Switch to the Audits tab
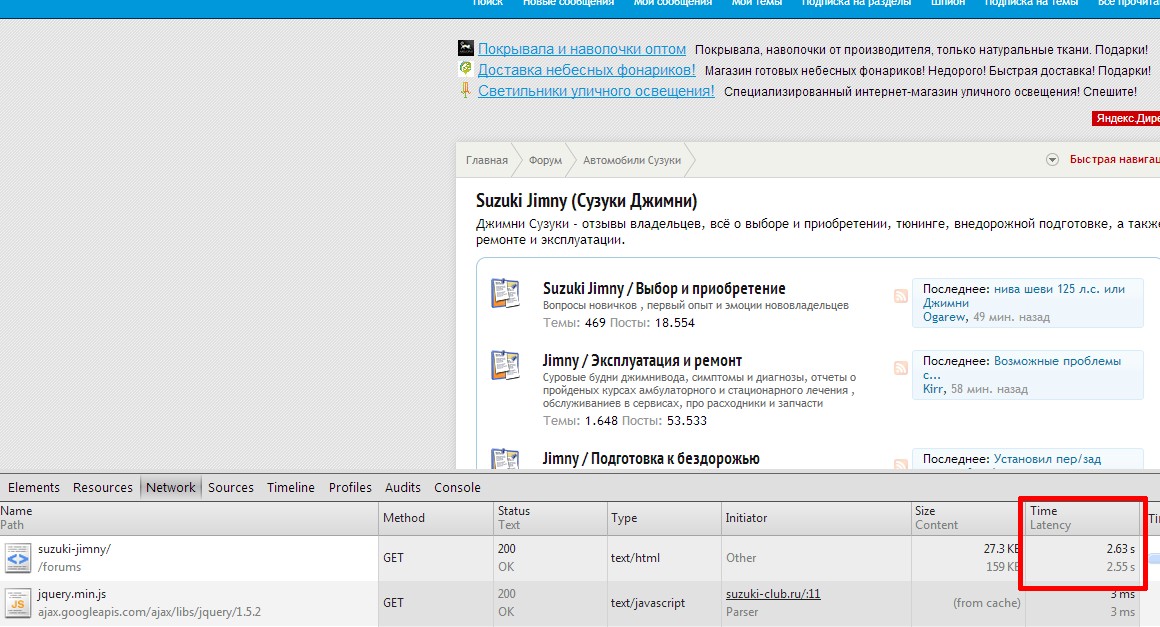Screen dimensions: 1160x627 tap(402, 487)
